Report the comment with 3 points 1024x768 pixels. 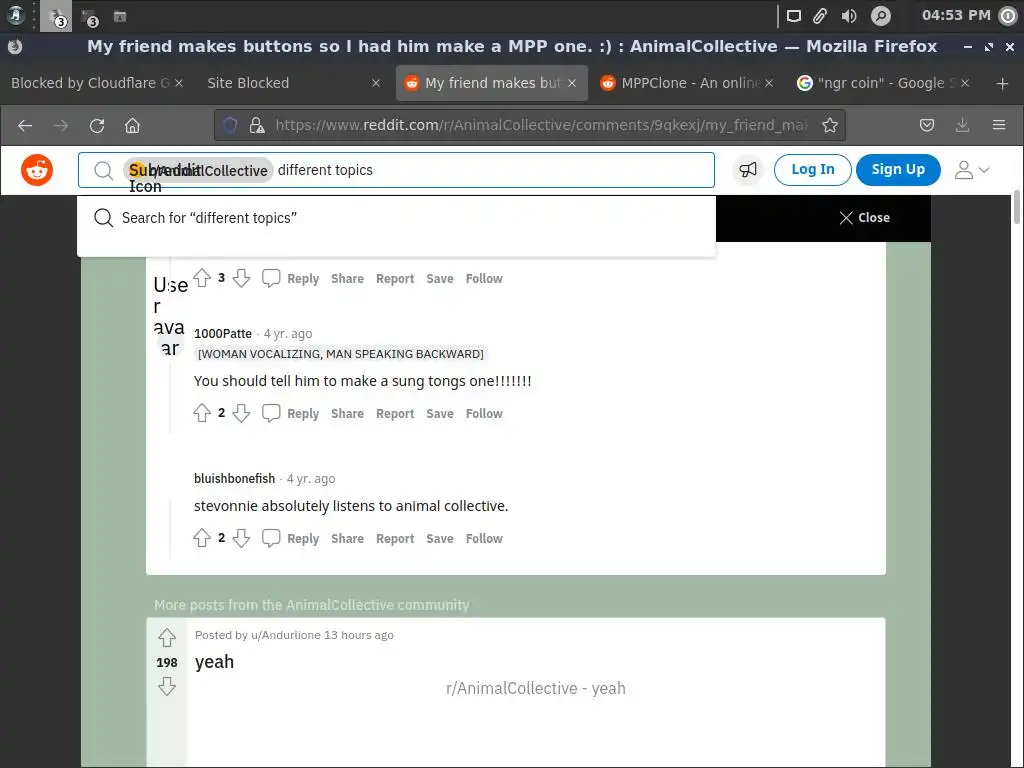point(395,279)
